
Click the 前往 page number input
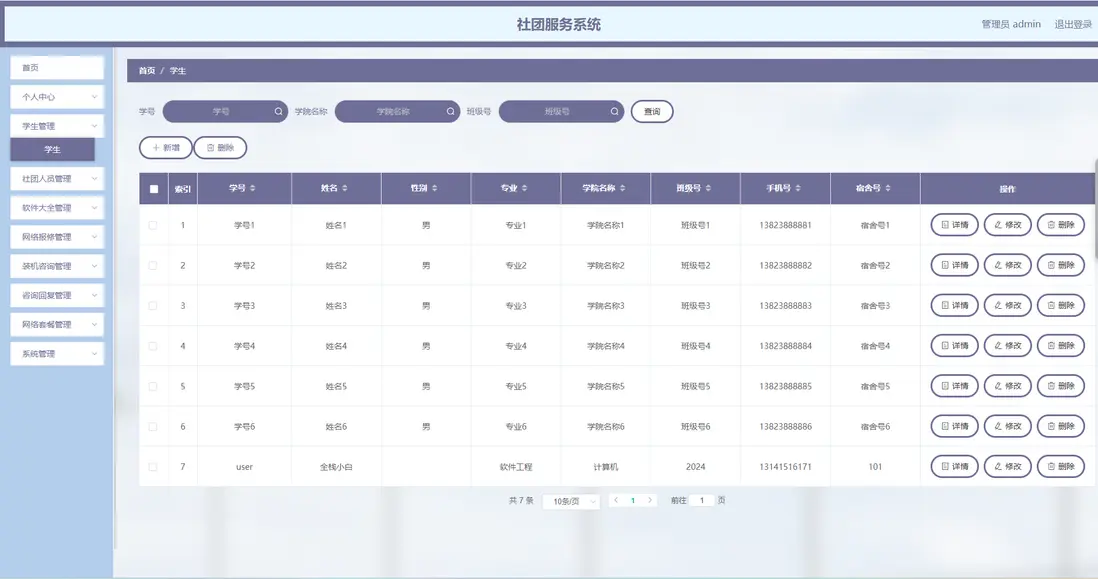[702, 500]
